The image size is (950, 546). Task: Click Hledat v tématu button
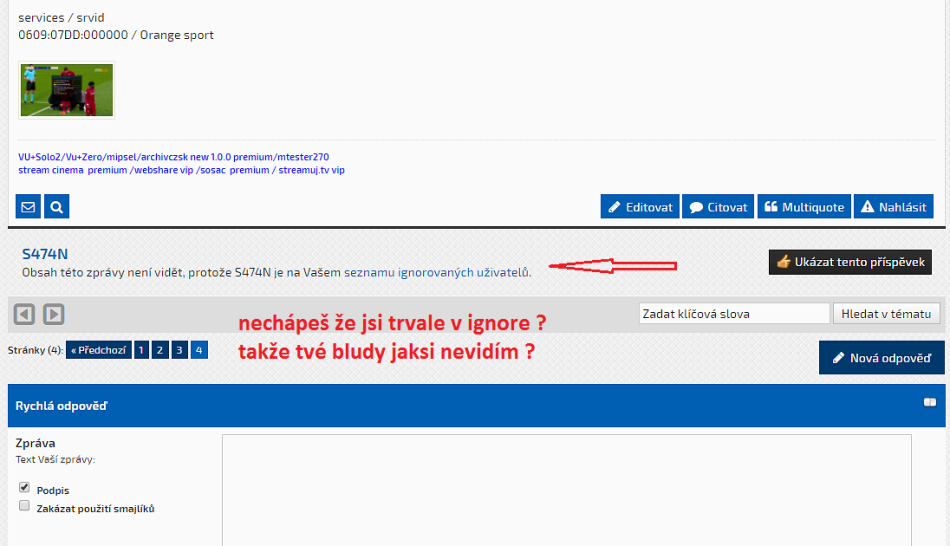coord(886,313)
